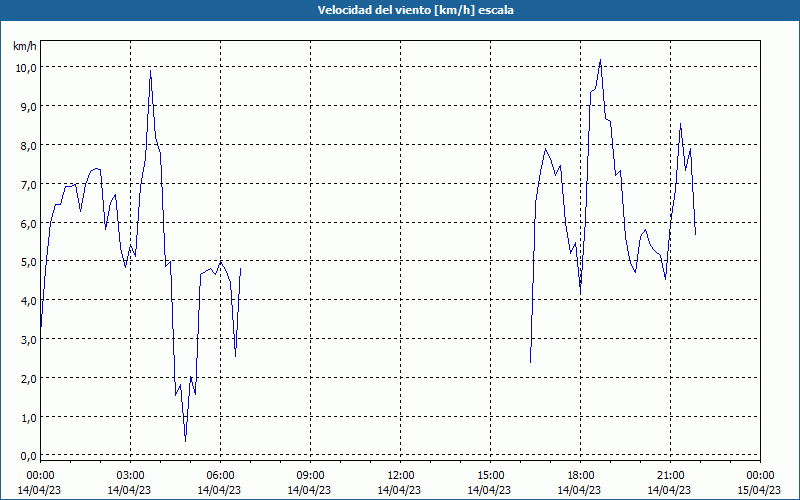Screen dimensions: 800x500
Task: Click the '5,0' y-axis value
Action: point(28,262)
